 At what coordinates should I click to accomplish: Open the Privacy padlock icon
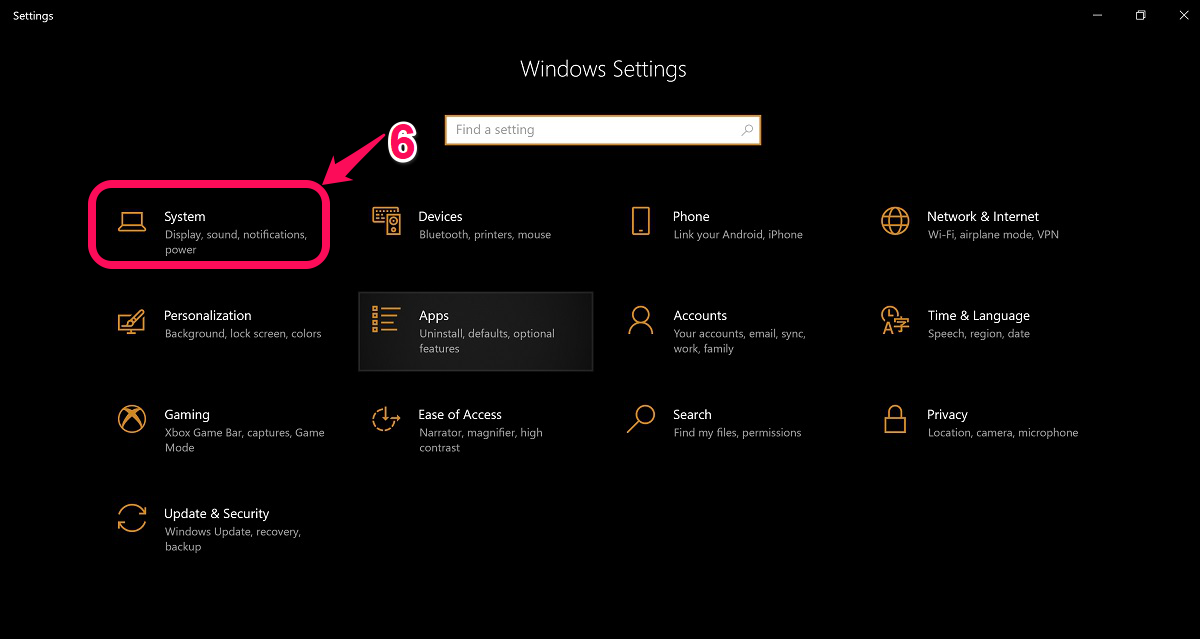click(895, 419)
